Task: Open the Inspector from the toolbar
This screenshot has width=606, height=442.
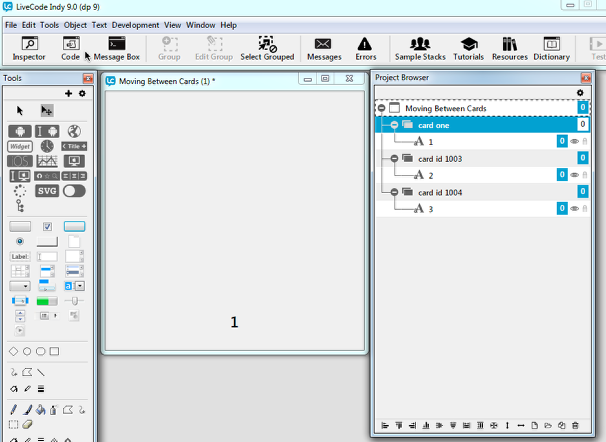Action: (29, 49)
